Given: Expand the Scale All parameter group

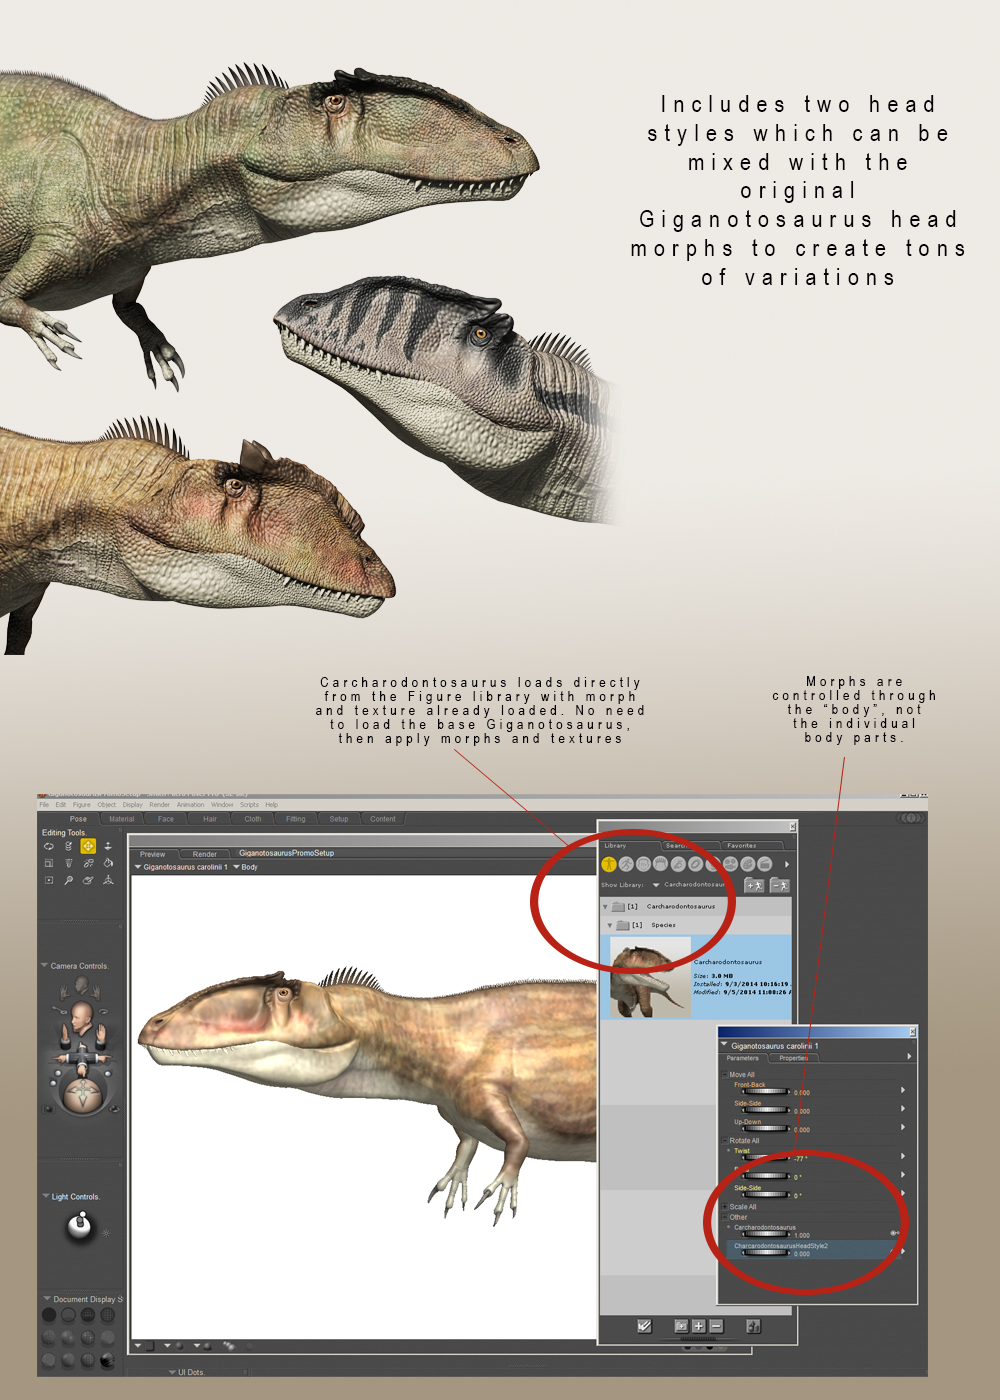Looking at the screenshot, I should click(724, 1207).
